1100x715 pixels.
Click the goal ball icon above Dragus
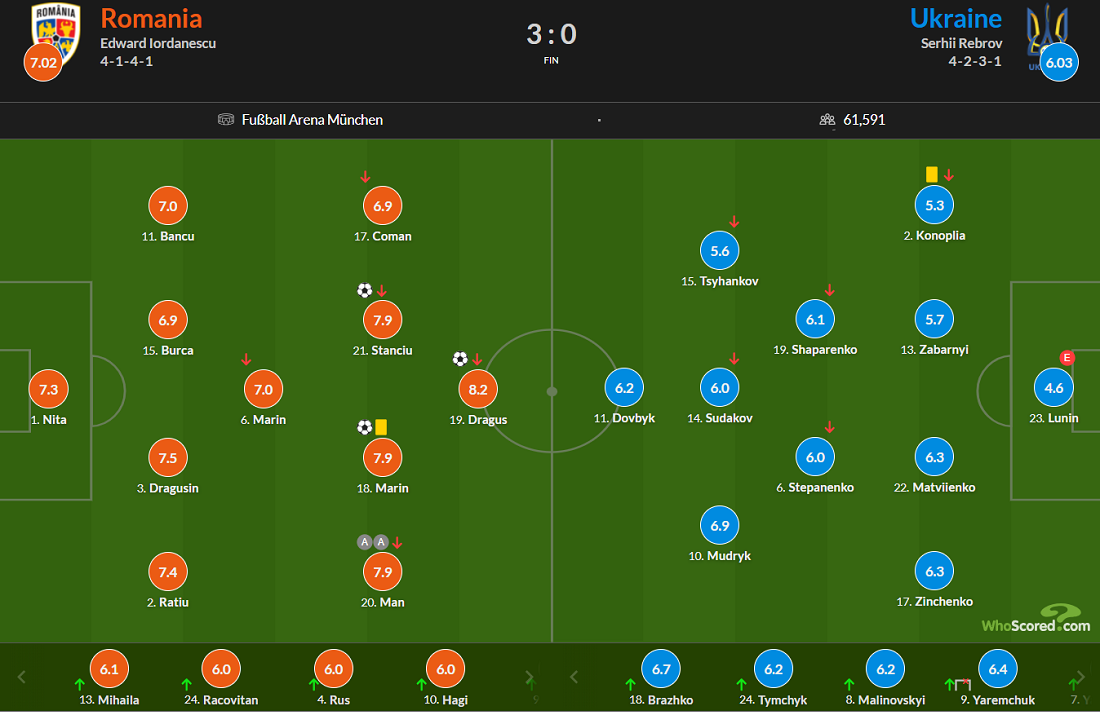click(460, 359)
